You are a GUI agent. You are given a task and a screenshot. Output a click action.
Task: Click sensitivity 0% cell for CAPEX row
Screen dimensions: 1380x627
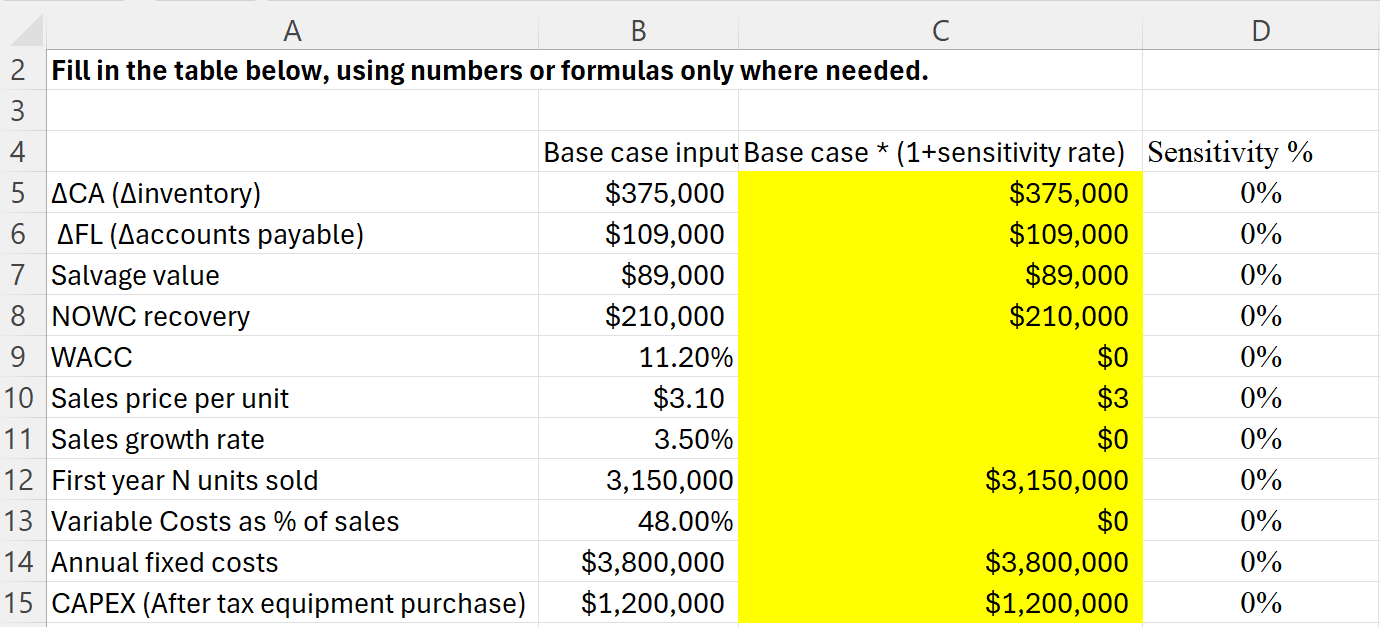[1261, 603]
